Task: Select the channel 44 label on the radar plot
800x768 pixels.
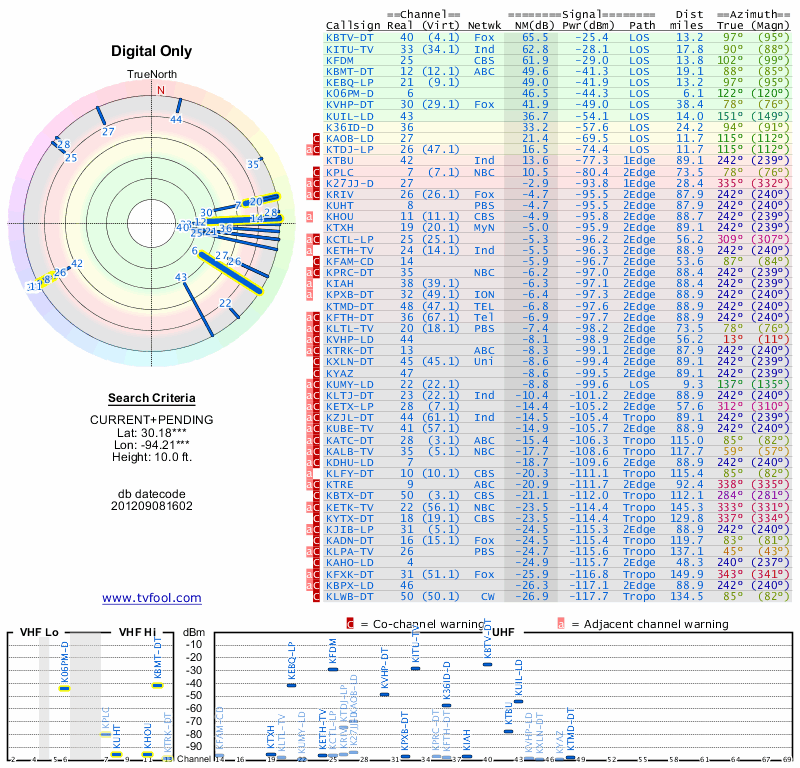Action: tap(176, 119)
